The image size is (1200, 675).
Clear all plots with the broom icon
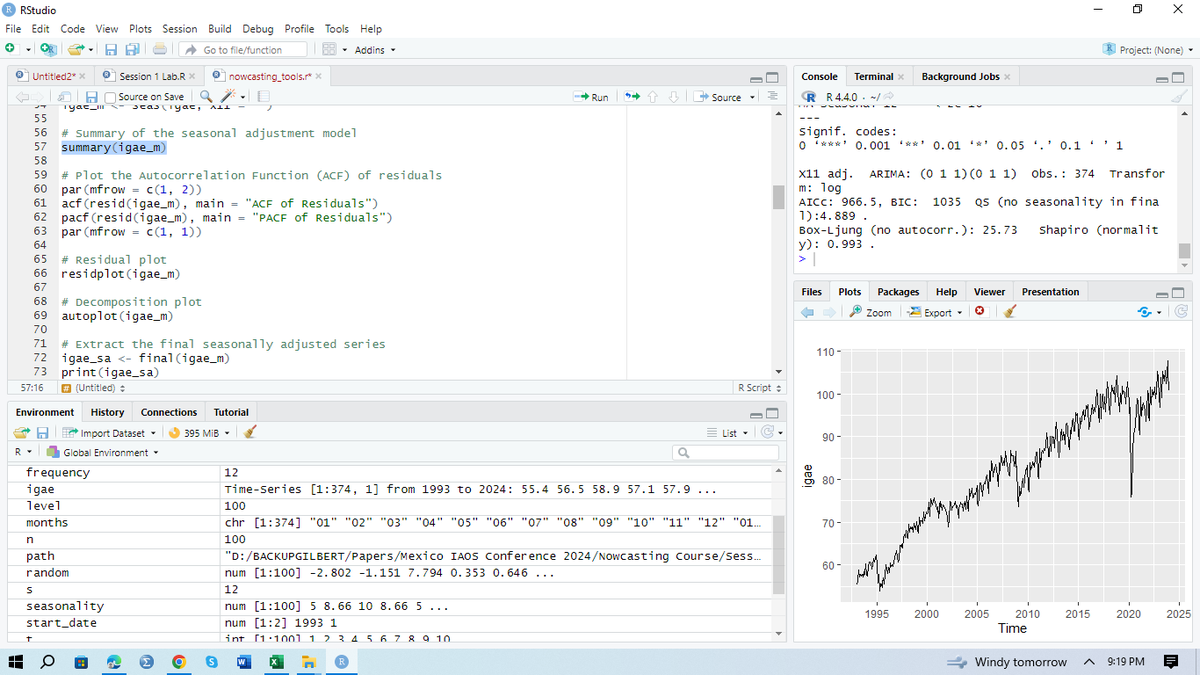point(1011,313)
